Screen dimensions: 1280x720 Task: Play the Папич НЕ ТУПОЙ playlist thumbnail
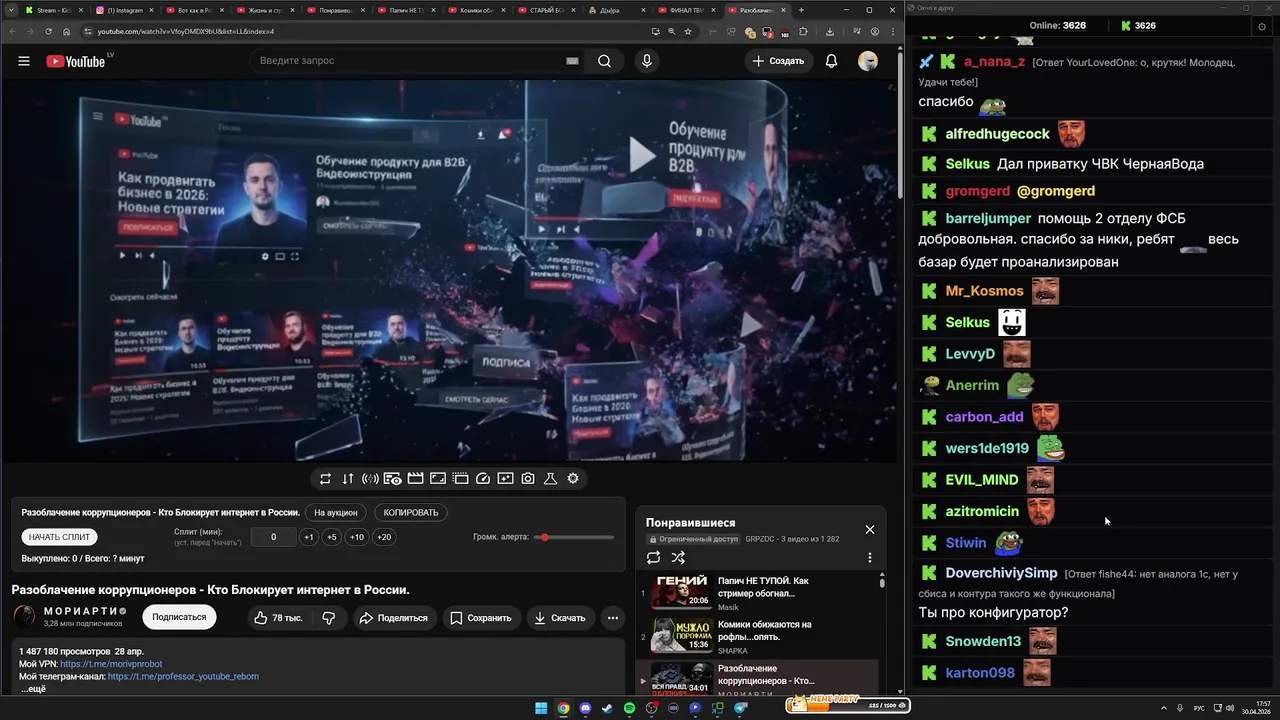pyautogui.click(x=682, y=592)
